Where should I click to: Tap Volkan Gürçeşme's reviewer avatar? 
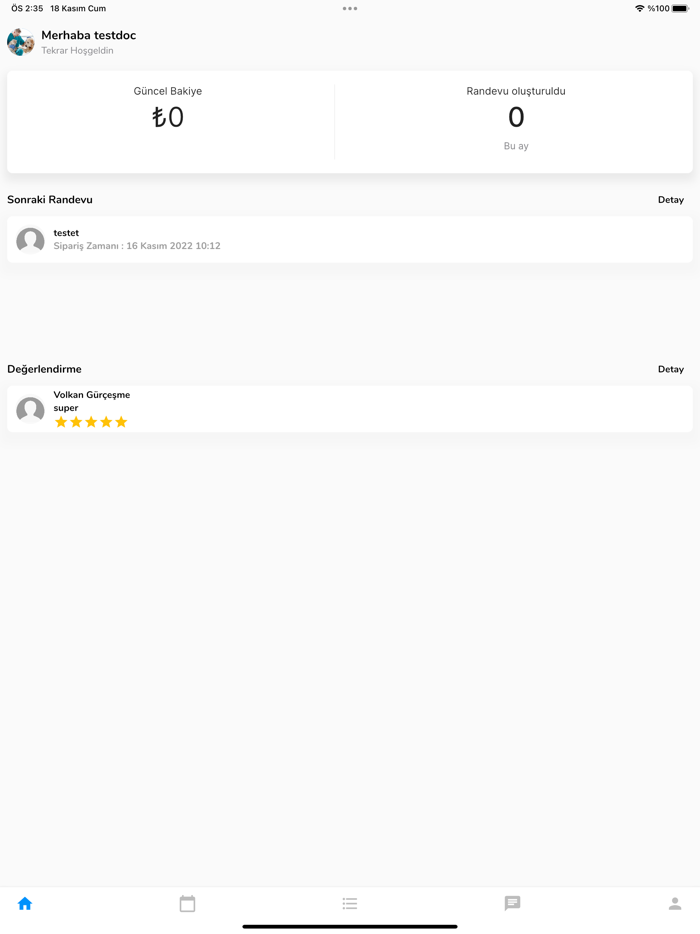[x=30, y=409]
